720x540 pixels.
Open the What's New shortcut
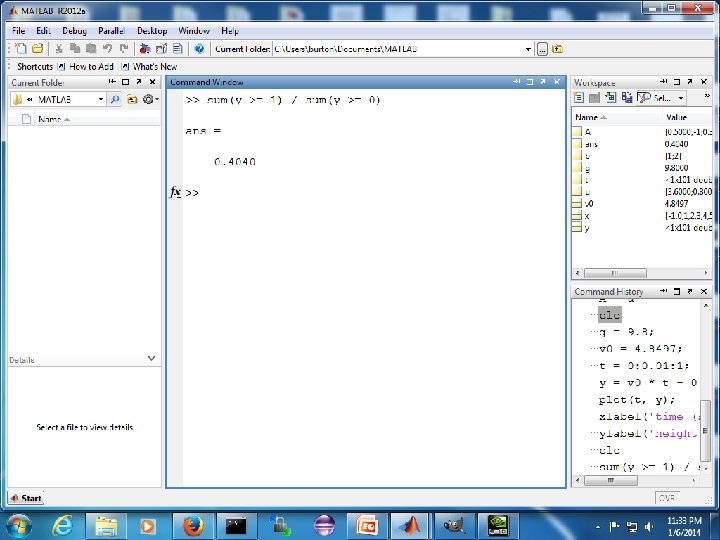click(149, 67)
